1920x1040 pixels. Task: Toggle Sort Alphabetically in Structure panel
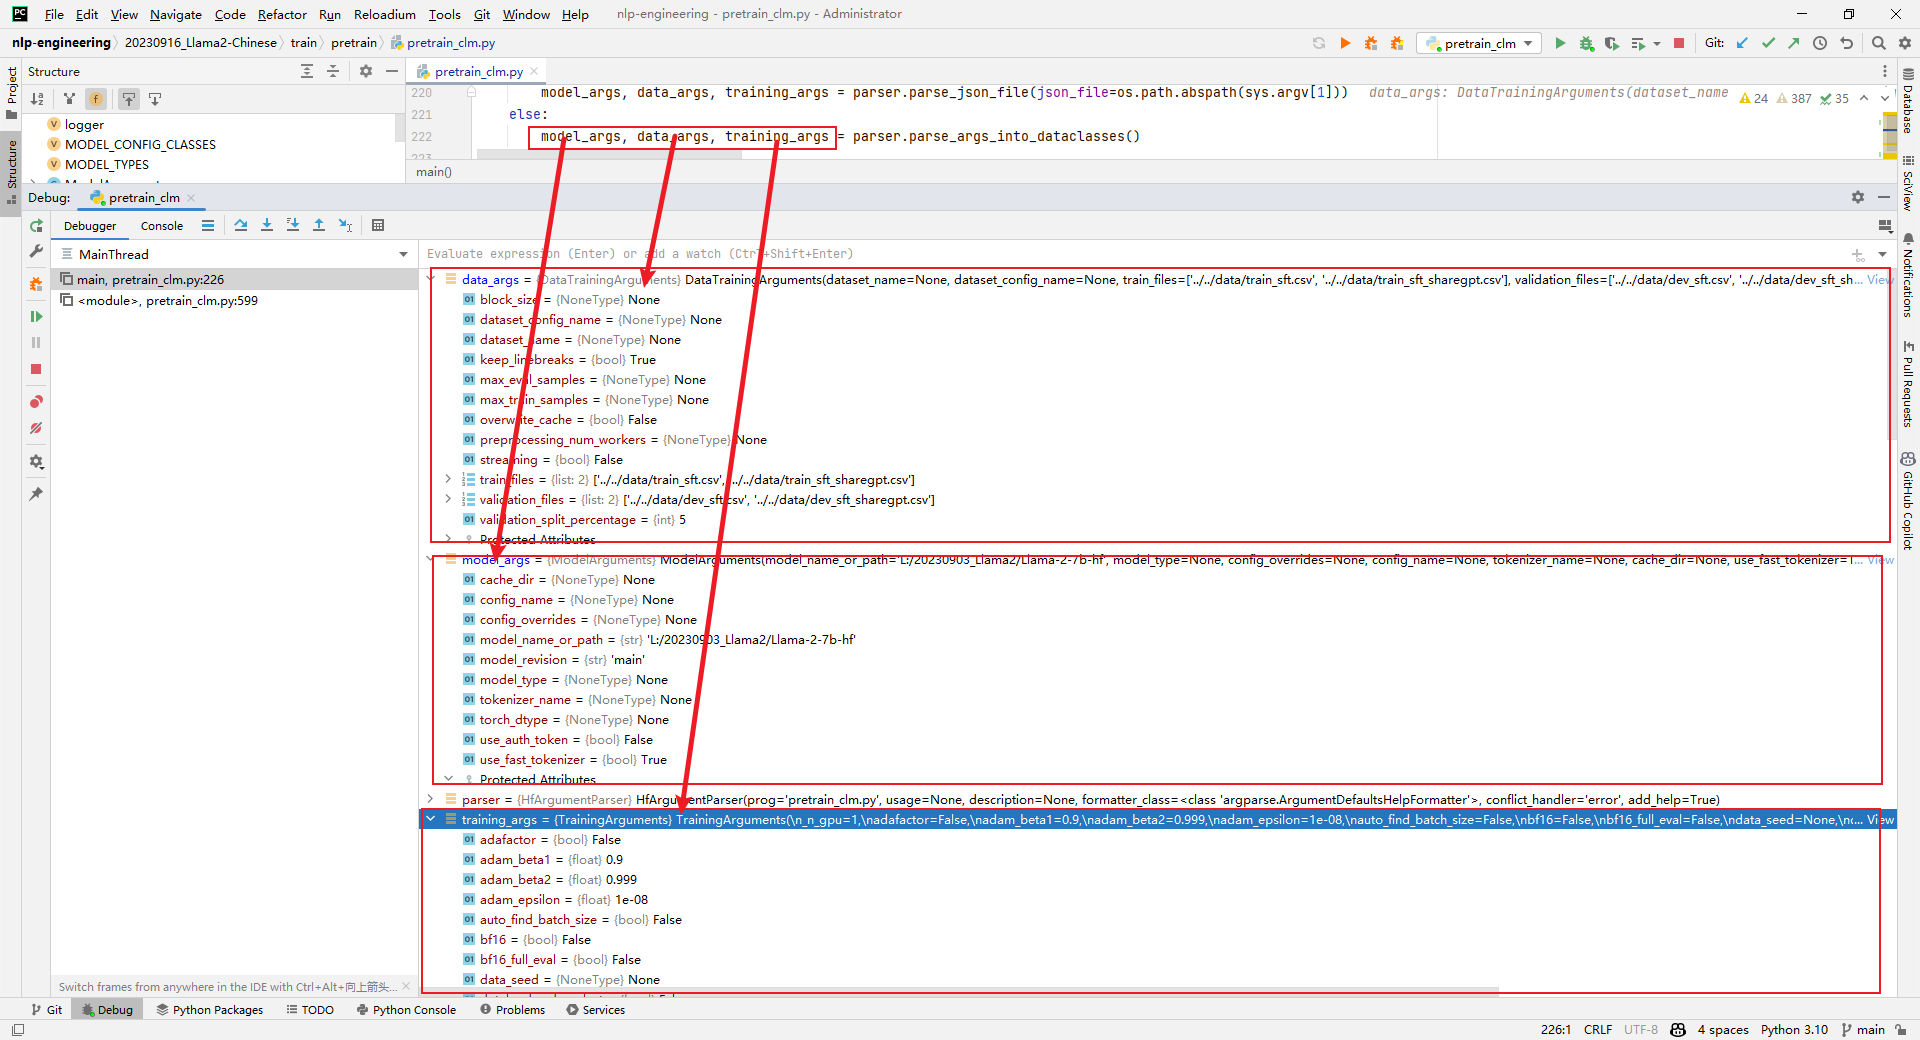tap(37, 99)
